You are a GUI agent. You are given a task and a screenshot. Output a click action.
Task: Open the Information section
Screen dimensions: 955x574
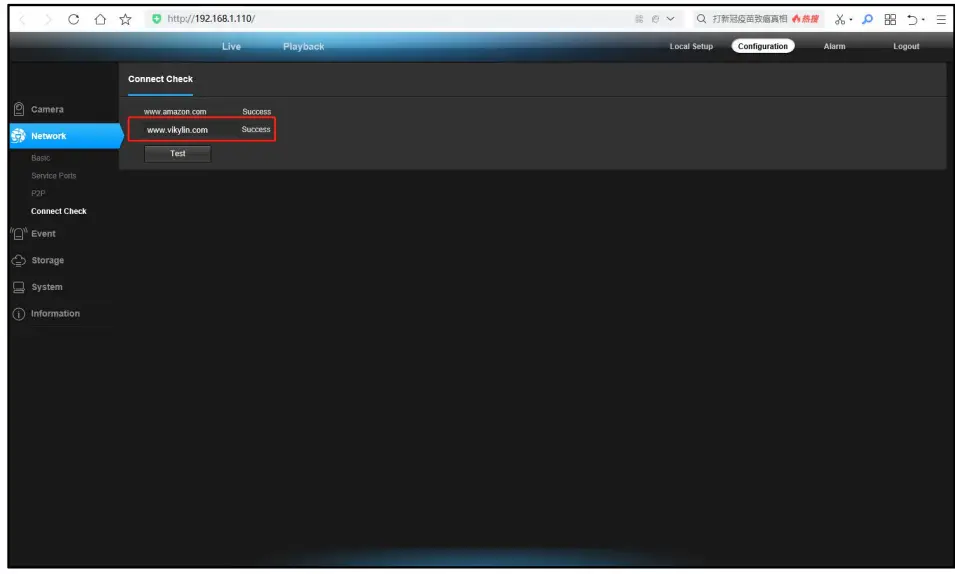click(x=55, y=314)
